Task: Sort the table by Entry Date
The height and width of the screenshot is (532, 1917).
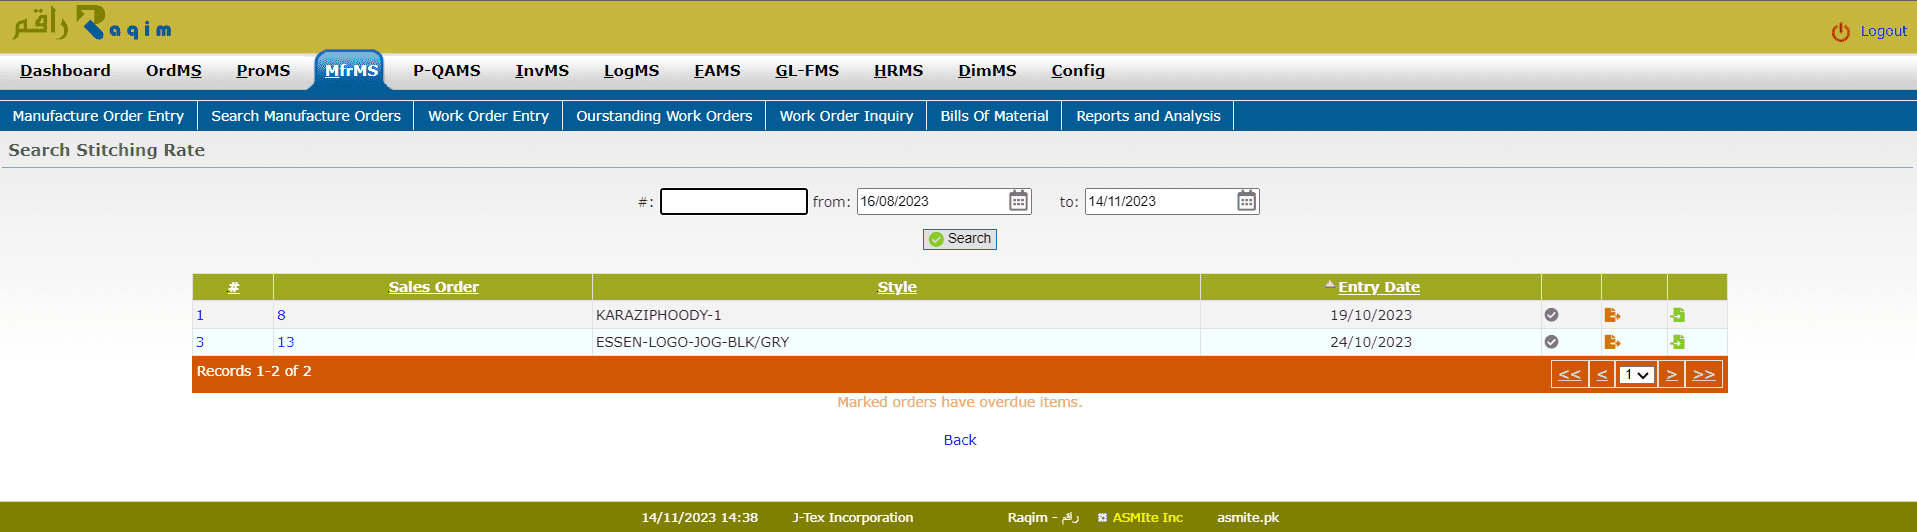Action: click(1378, 287)
